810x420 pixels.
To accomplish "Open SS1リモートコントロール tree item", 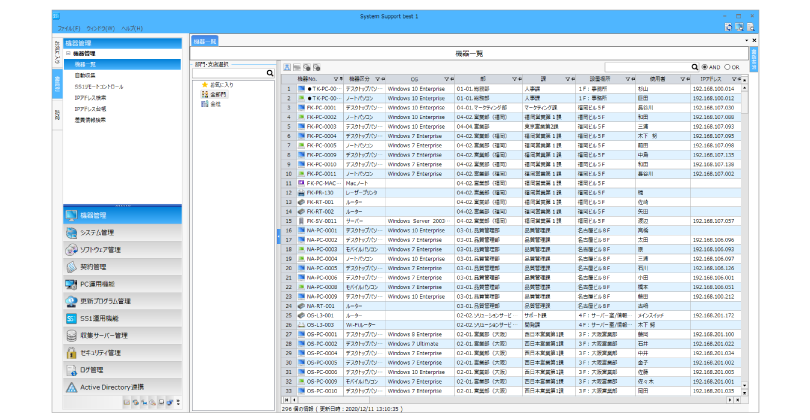I will pyautogui.click(x=99, y=87).
